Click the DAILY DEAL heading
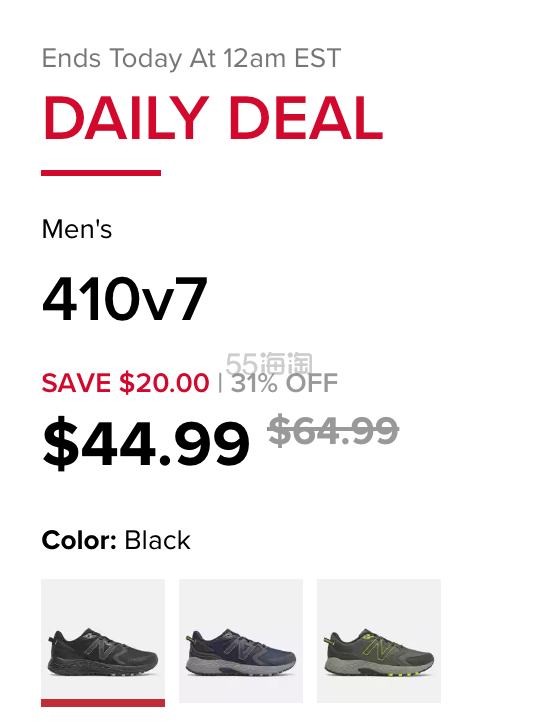The width and height of the screenshot is (538, 728). [213, 118]
